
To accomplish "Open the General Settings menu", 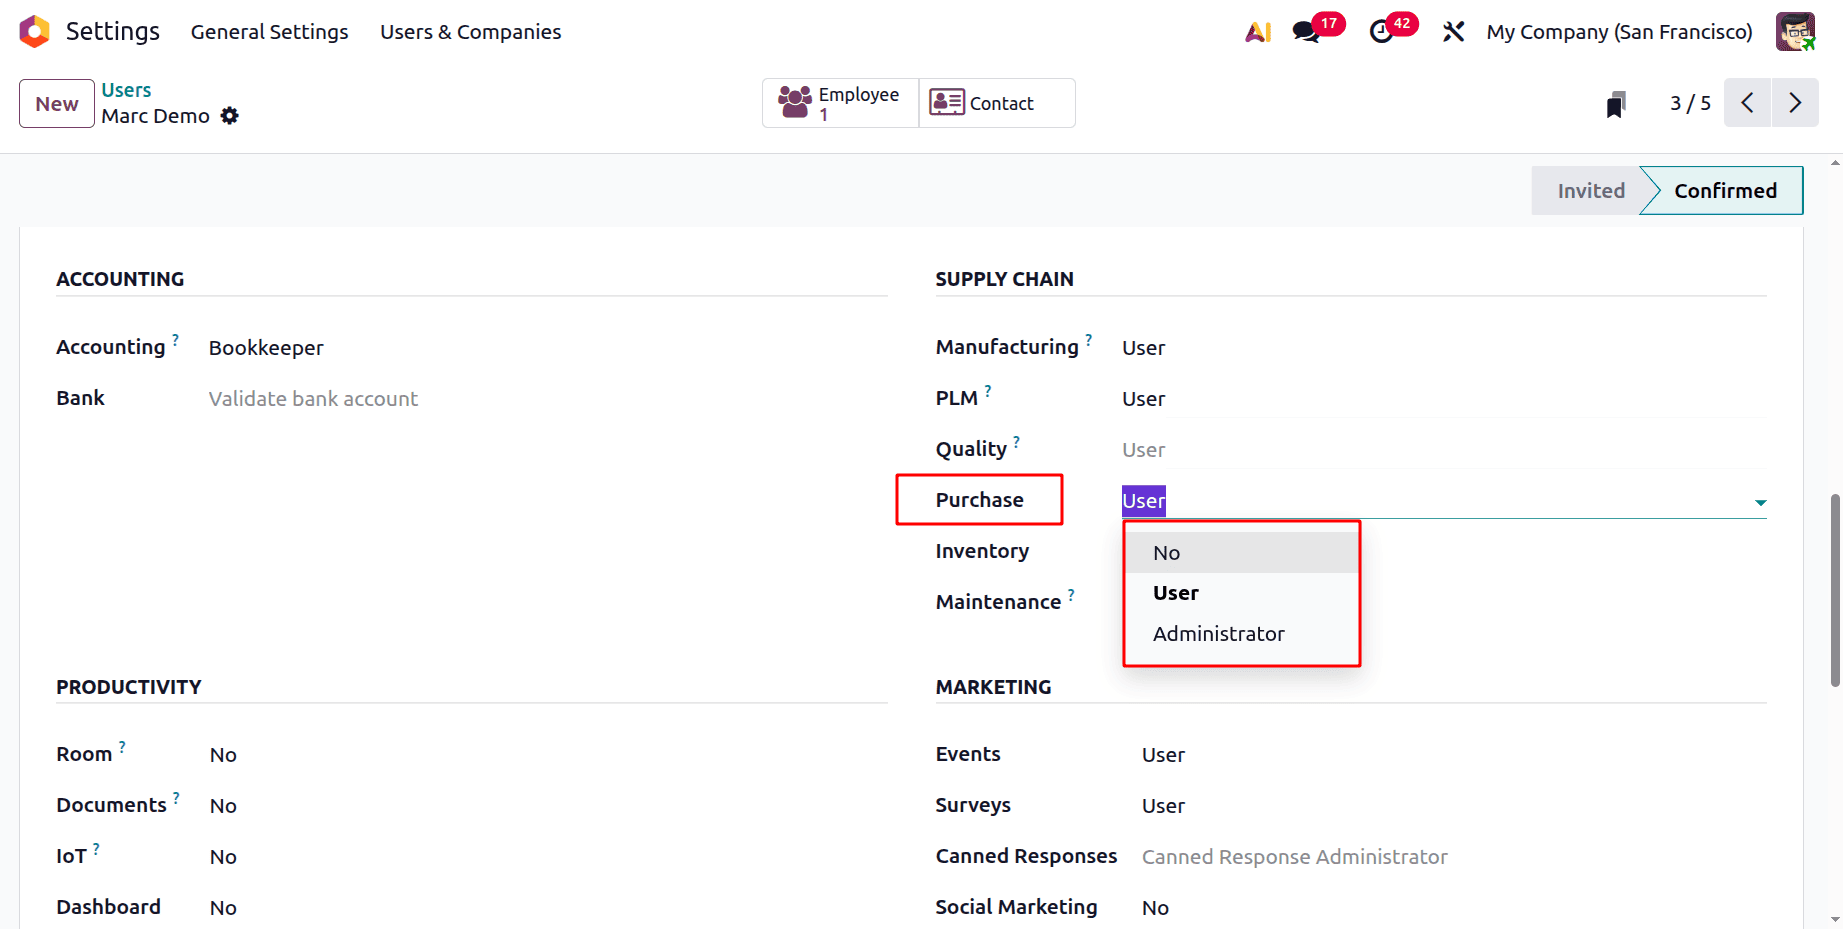I will (x=269, y=31).
